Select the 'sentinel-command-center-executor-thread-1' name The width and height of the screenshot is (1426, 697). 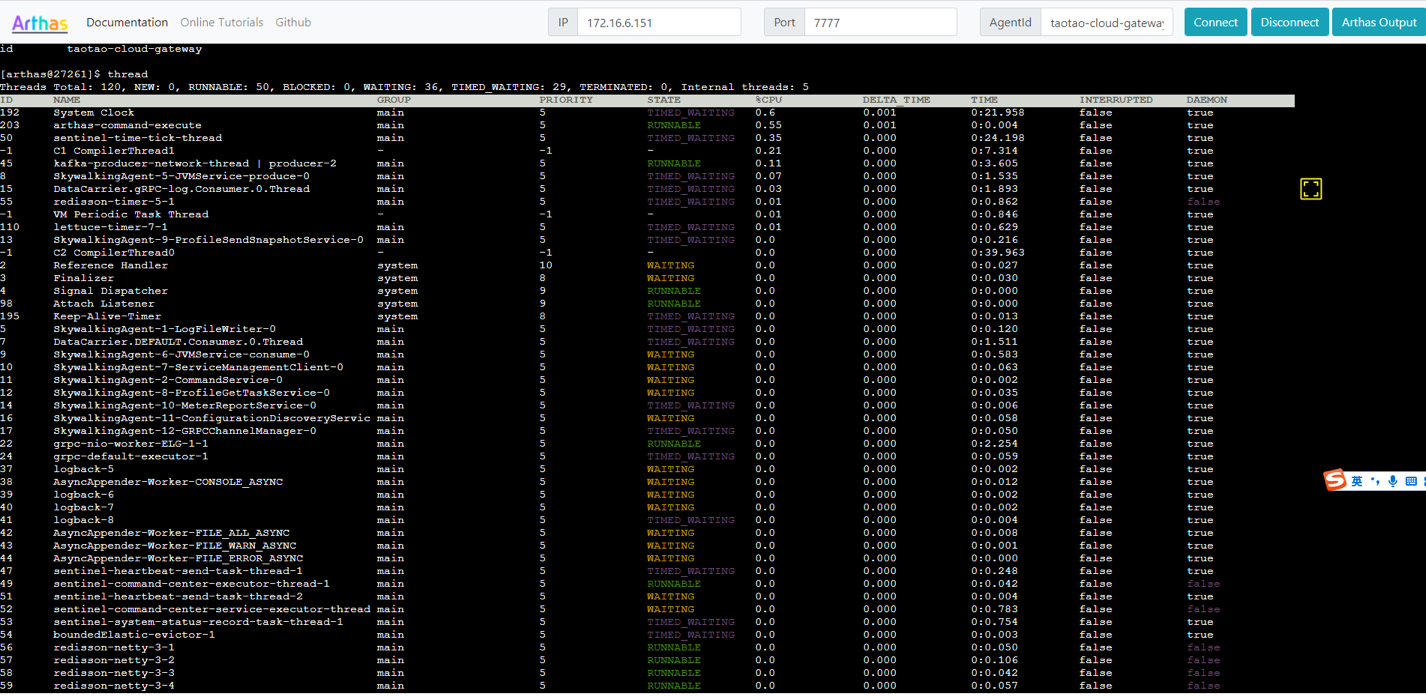pyautogui.click(x=192, y=584)
